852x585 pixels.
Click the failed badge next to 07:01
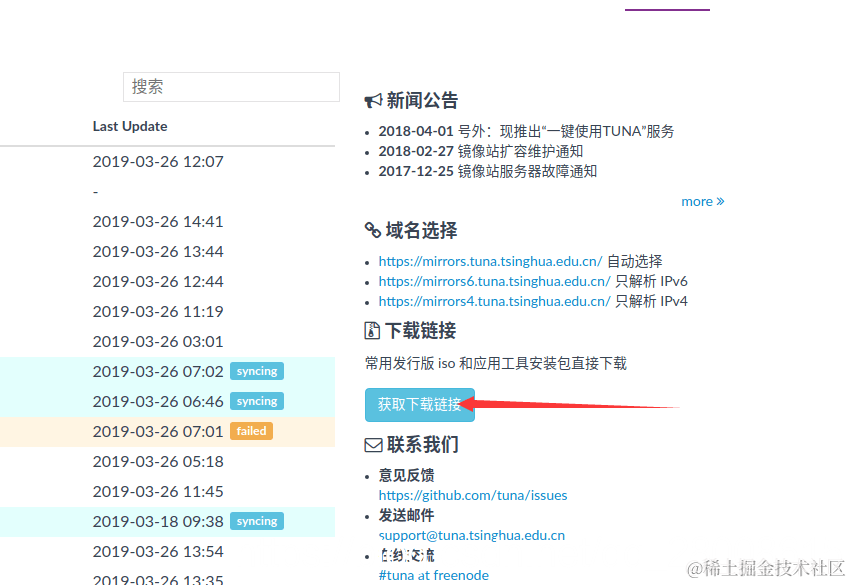coord(252,431)
